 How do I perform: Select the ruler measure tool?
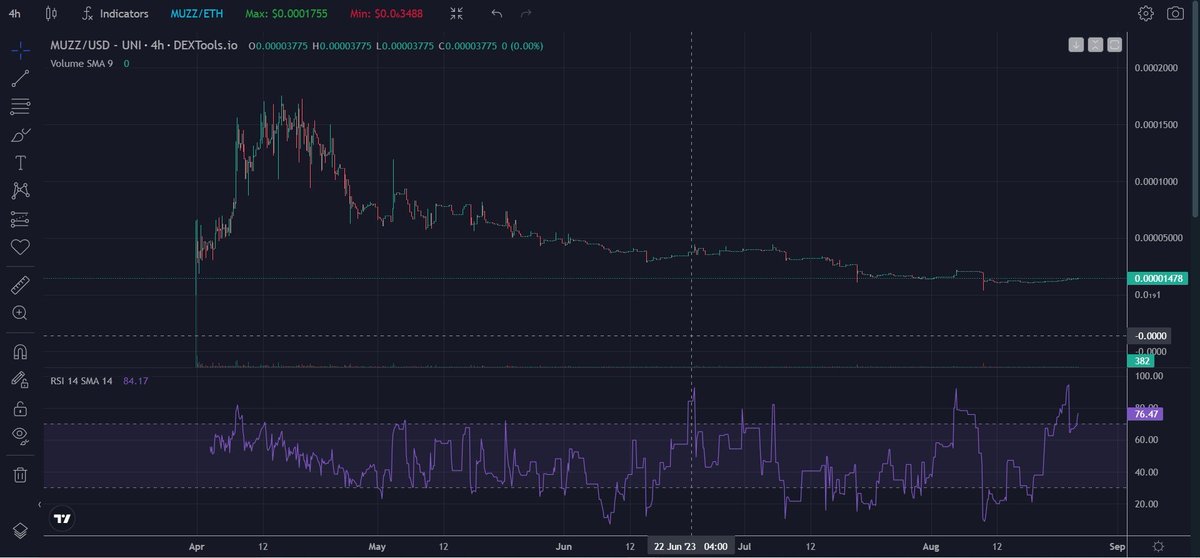pyautogui.click(x=19, y=285)
